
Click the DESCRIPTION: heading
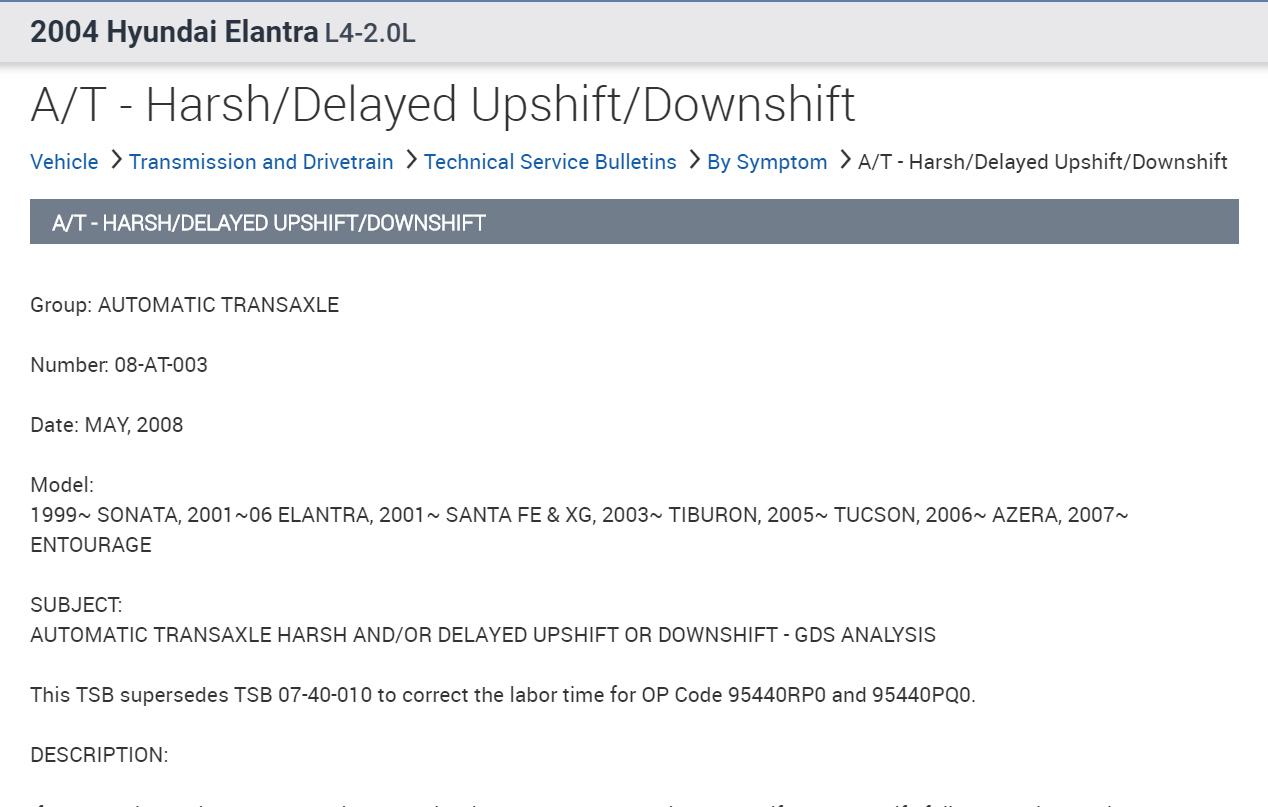pos(99,755)
